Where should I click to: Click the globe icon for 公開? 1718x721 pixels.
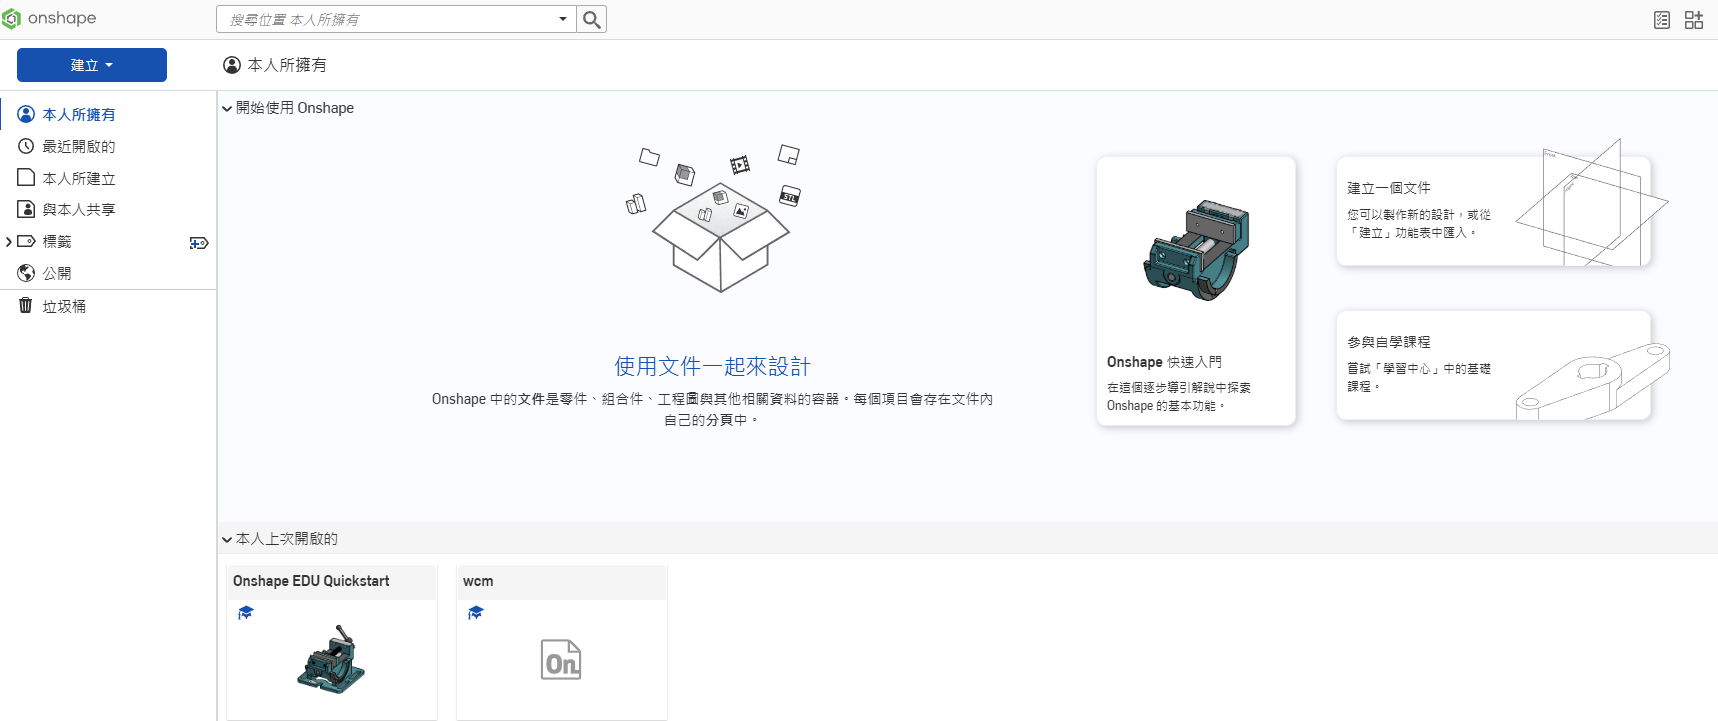coord(26,273)
